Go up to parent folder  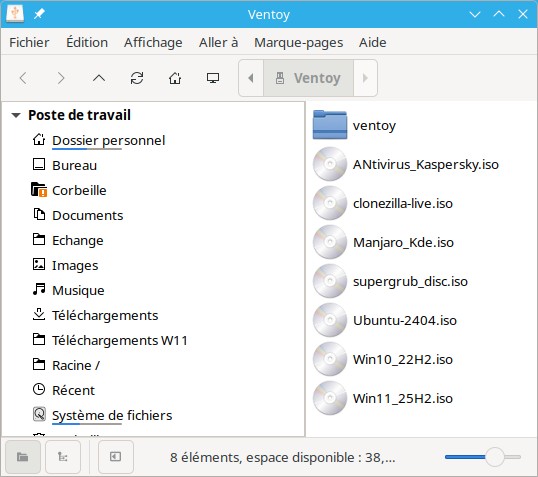[99, 78]
